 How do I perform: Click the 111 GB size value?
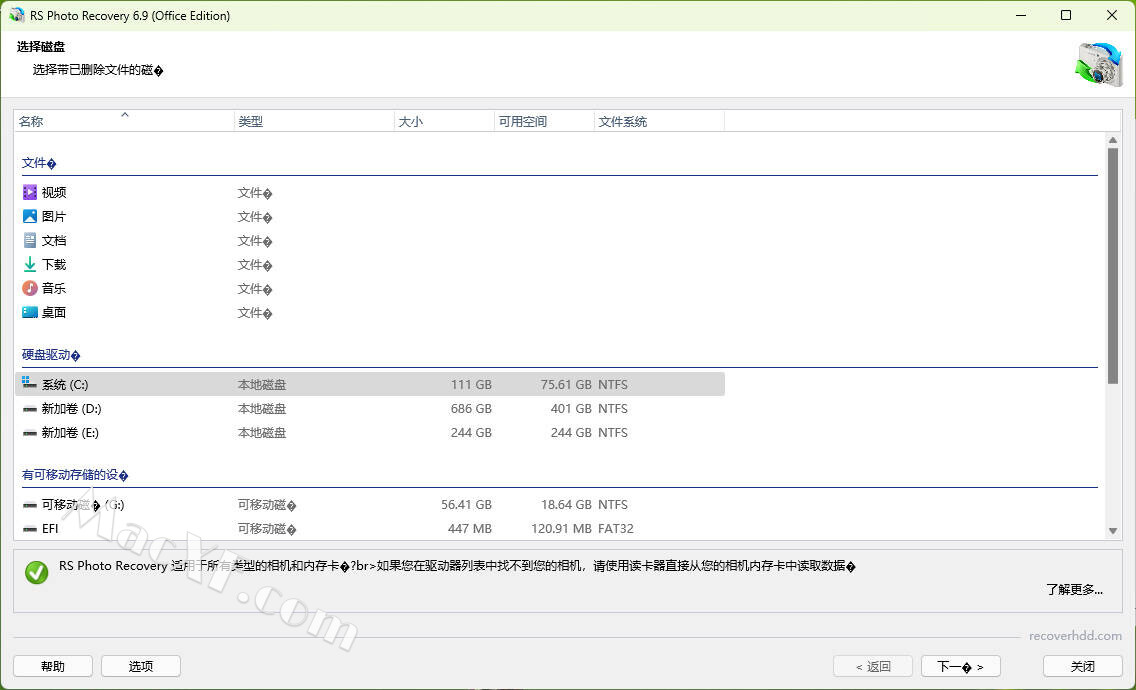click(x=471, y=384)
